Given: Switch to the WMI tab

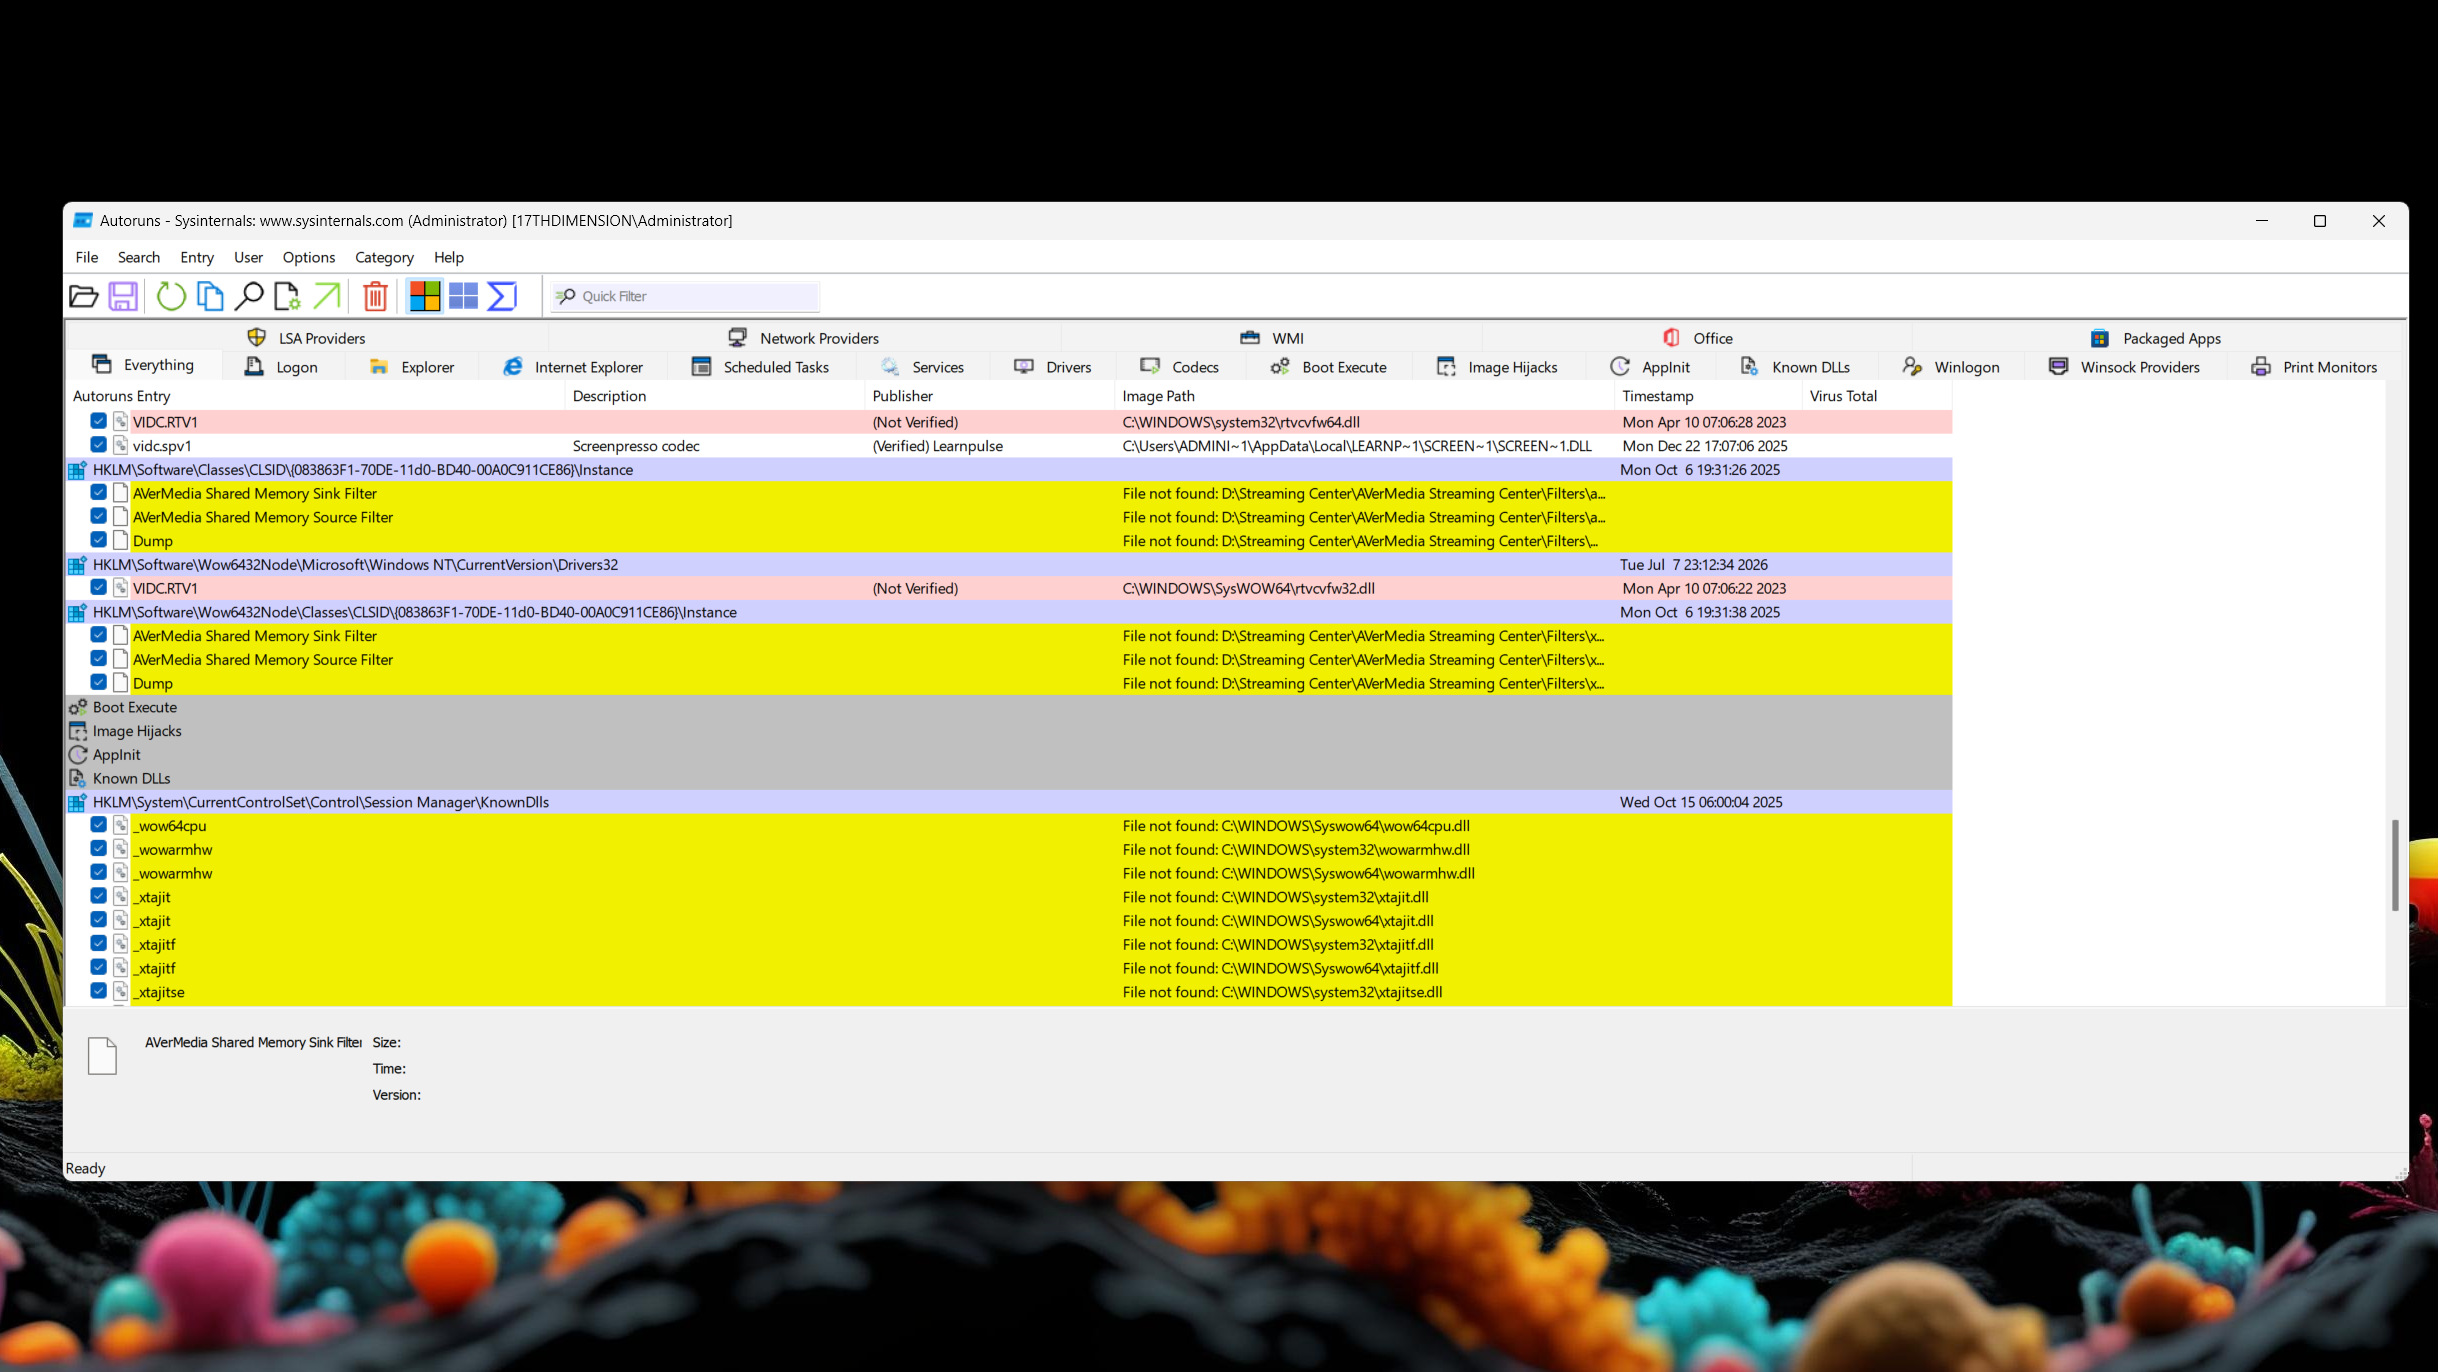Looking at the screenshot, I should pyautogui.click(x=1272, y=338).
